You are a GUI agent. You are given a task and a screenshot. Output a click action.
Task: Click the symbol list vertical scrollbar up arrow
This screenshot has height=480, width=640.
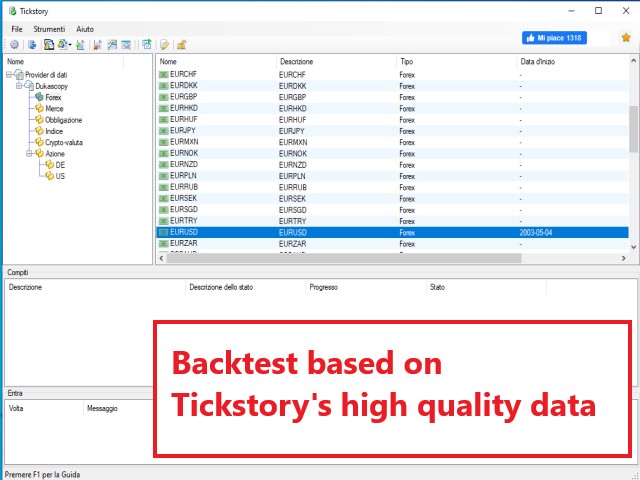pos(633,61)
